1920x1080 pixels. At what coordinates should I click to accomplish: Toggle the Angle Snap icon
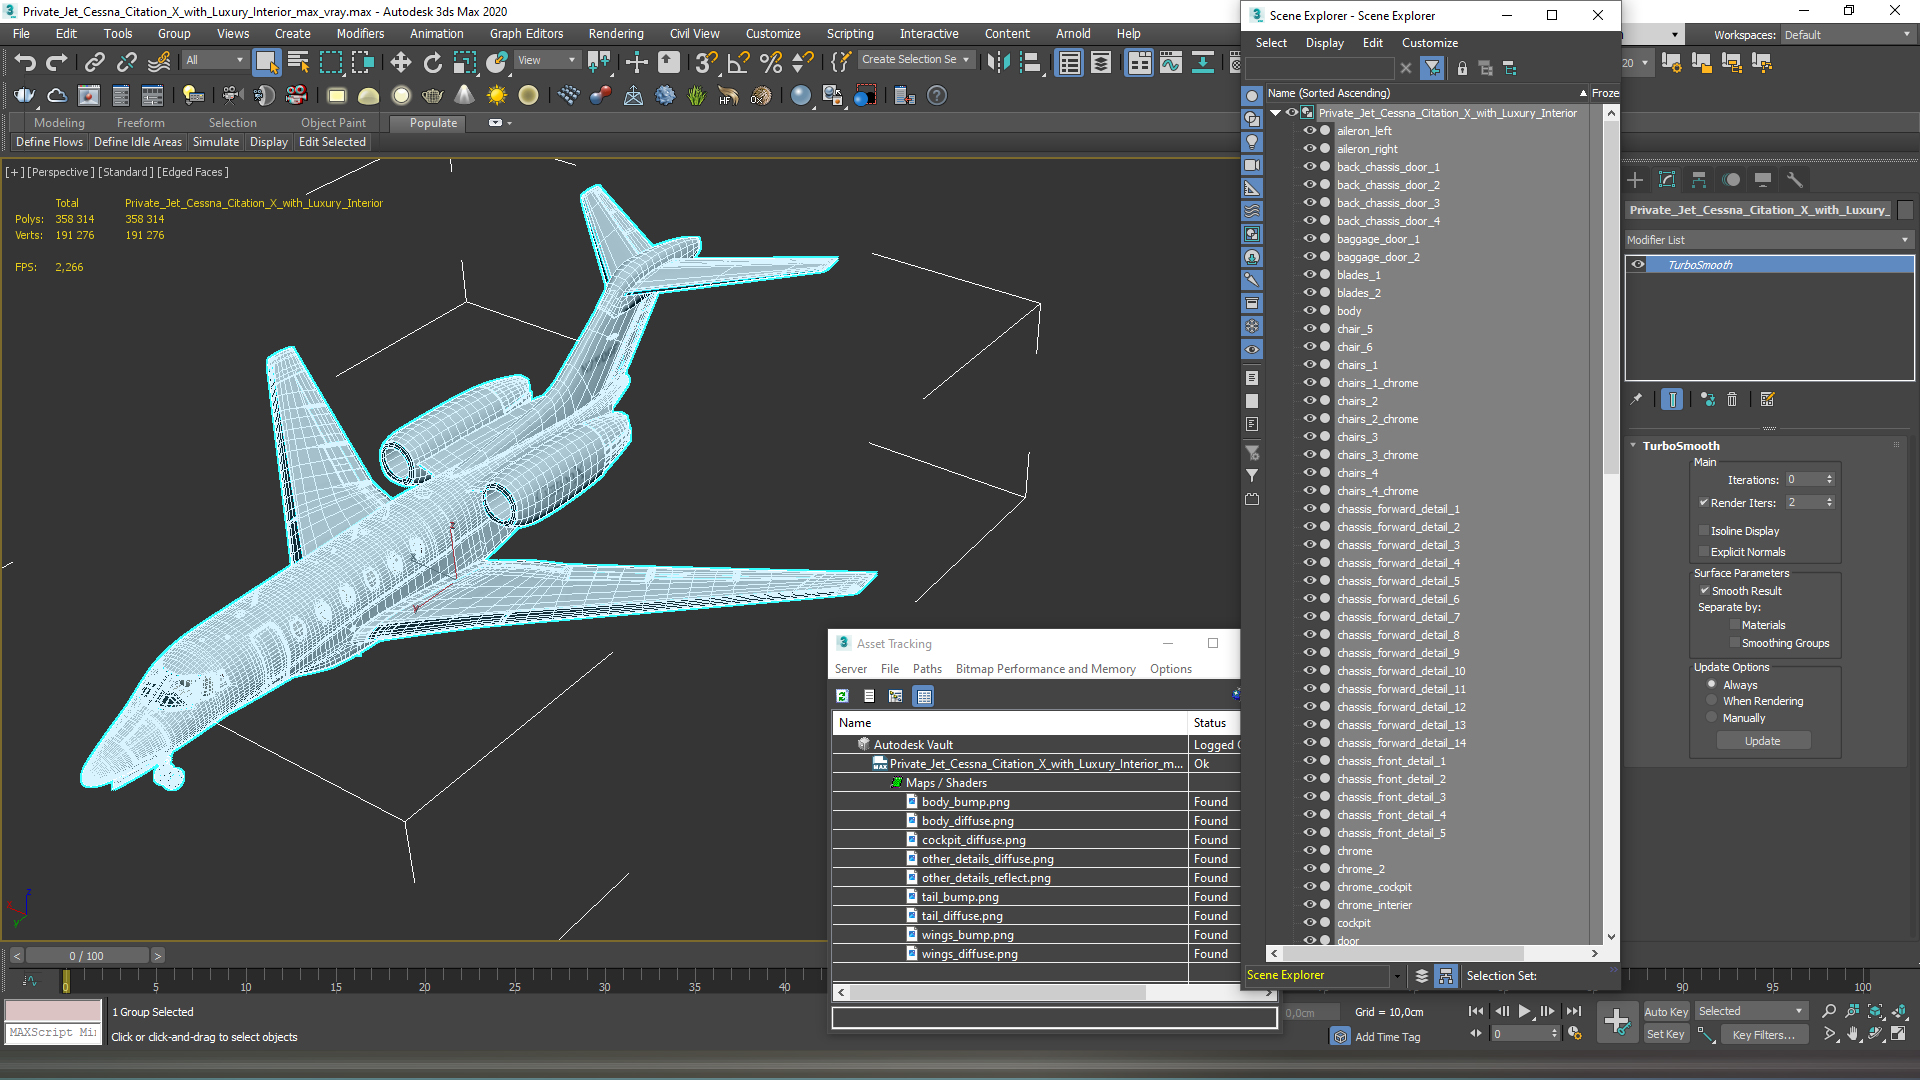[x=738, y=62]
